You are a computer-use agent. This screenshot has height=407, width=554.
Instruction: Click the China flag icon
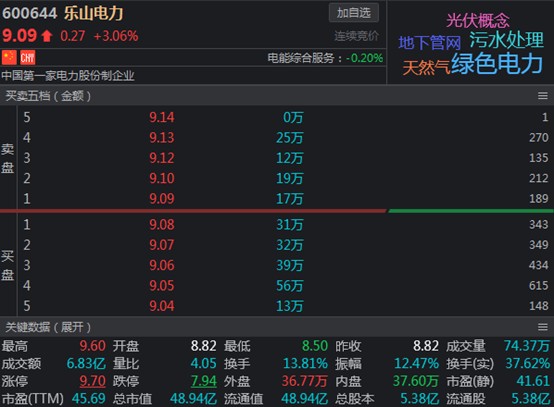point(9,58)
